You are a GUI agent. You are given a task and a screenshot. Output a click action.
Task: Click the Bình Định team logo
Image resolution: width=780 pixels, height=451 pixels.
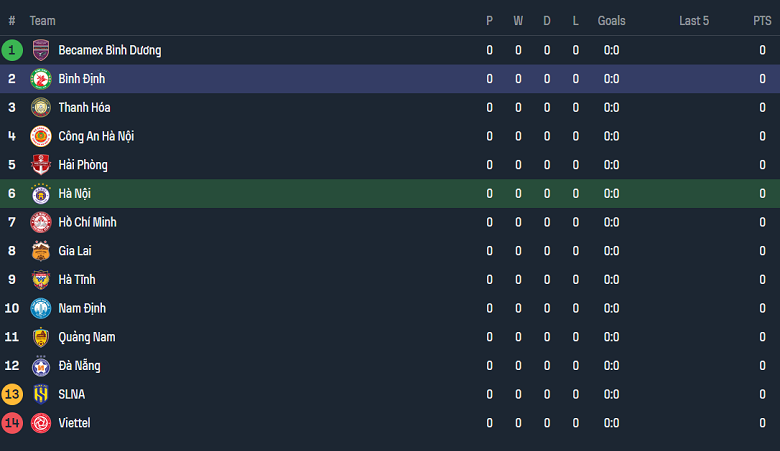point(41,79)
